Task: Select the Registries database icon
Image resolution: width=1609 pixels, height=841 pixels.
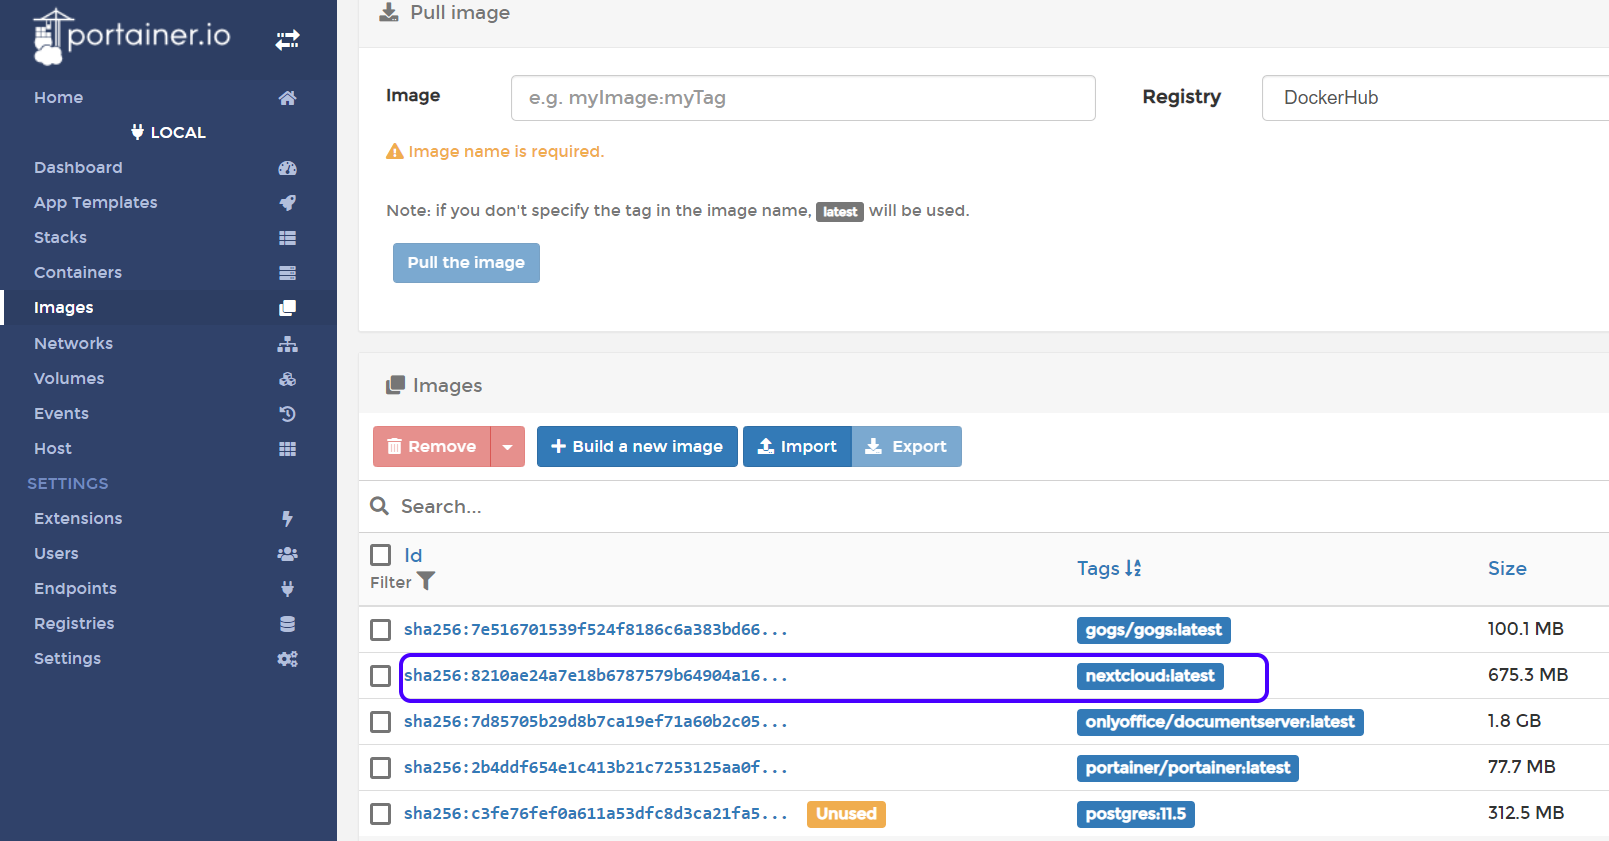Action: (x=288, y=624)
